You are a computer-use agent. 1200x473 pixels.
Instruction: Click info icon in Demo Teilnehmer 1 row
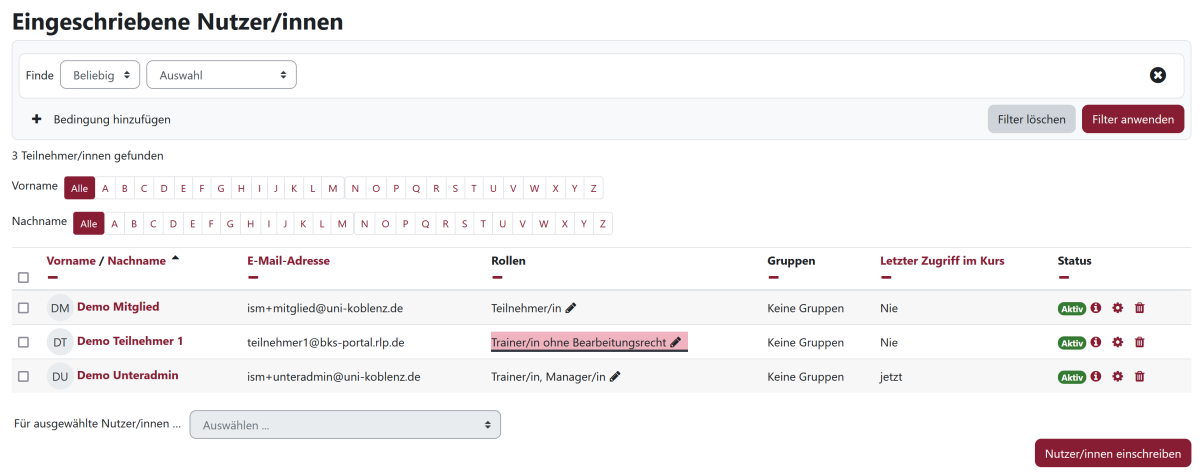pyautogui.click(x=1096, y=342)
